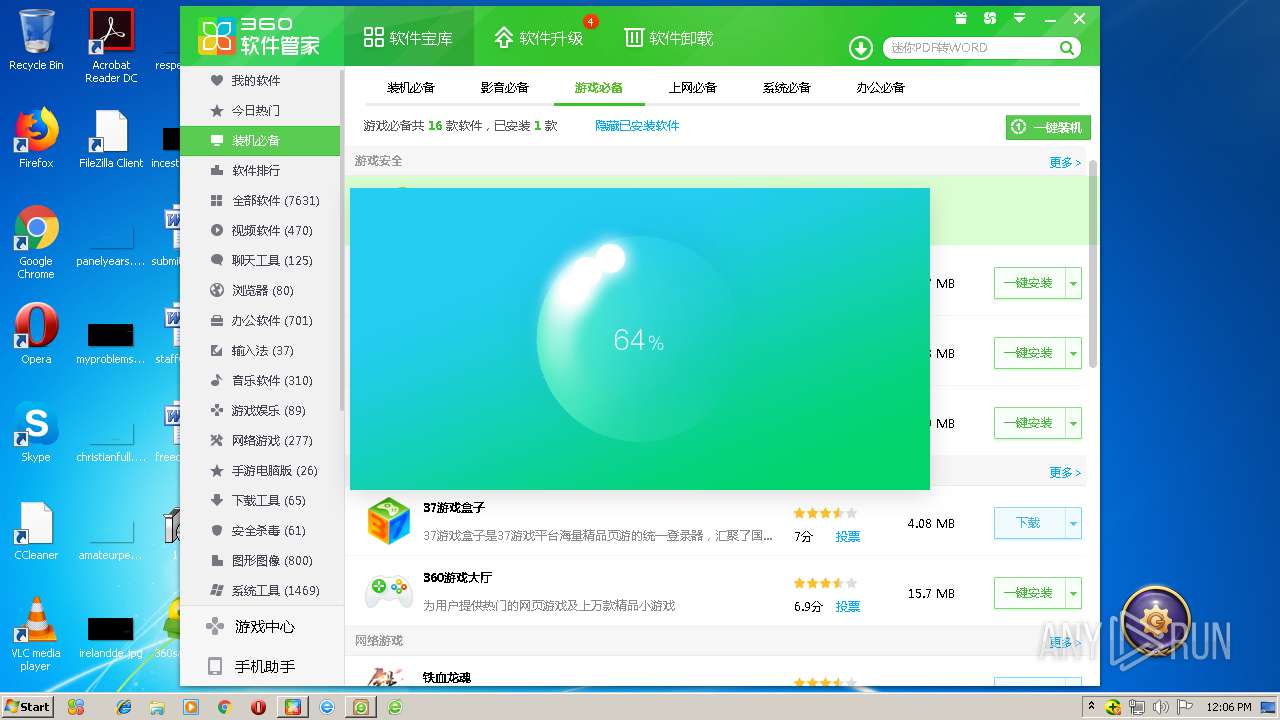Image resolution: width=1280 pixels, height=720 pixels.
Task: Open 视频软件 (470) category
Action: tap(260, 230)
